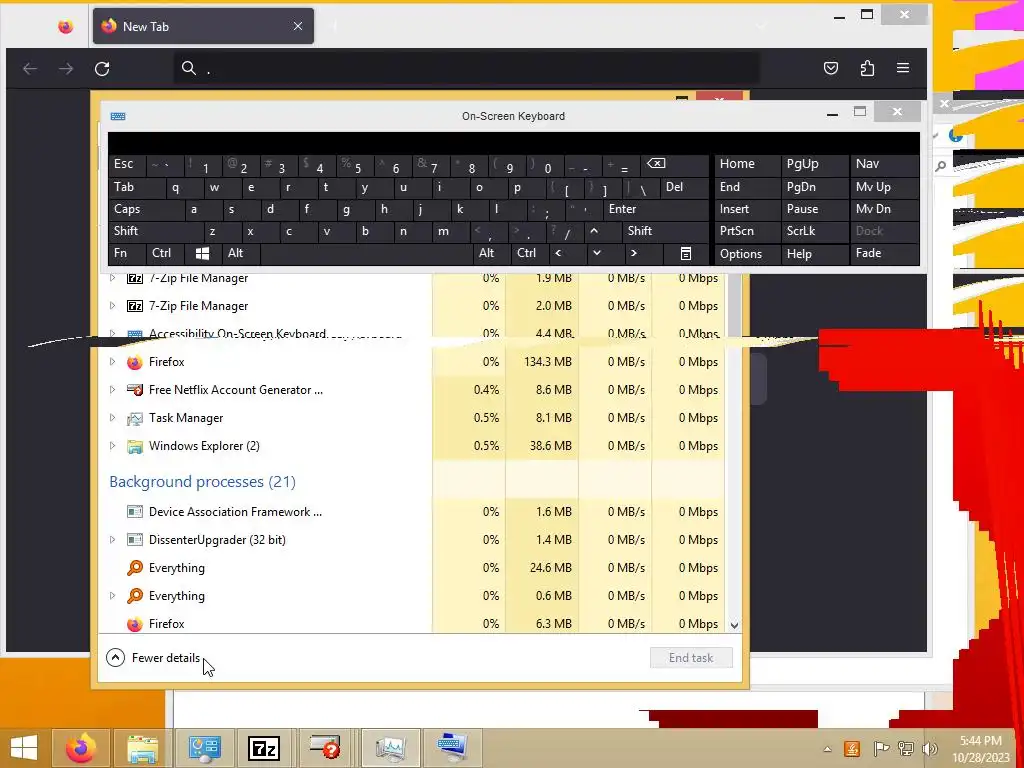The image size is (1024, 768).
Task: Select the New Tab browser tab
Action: (203, 26)
